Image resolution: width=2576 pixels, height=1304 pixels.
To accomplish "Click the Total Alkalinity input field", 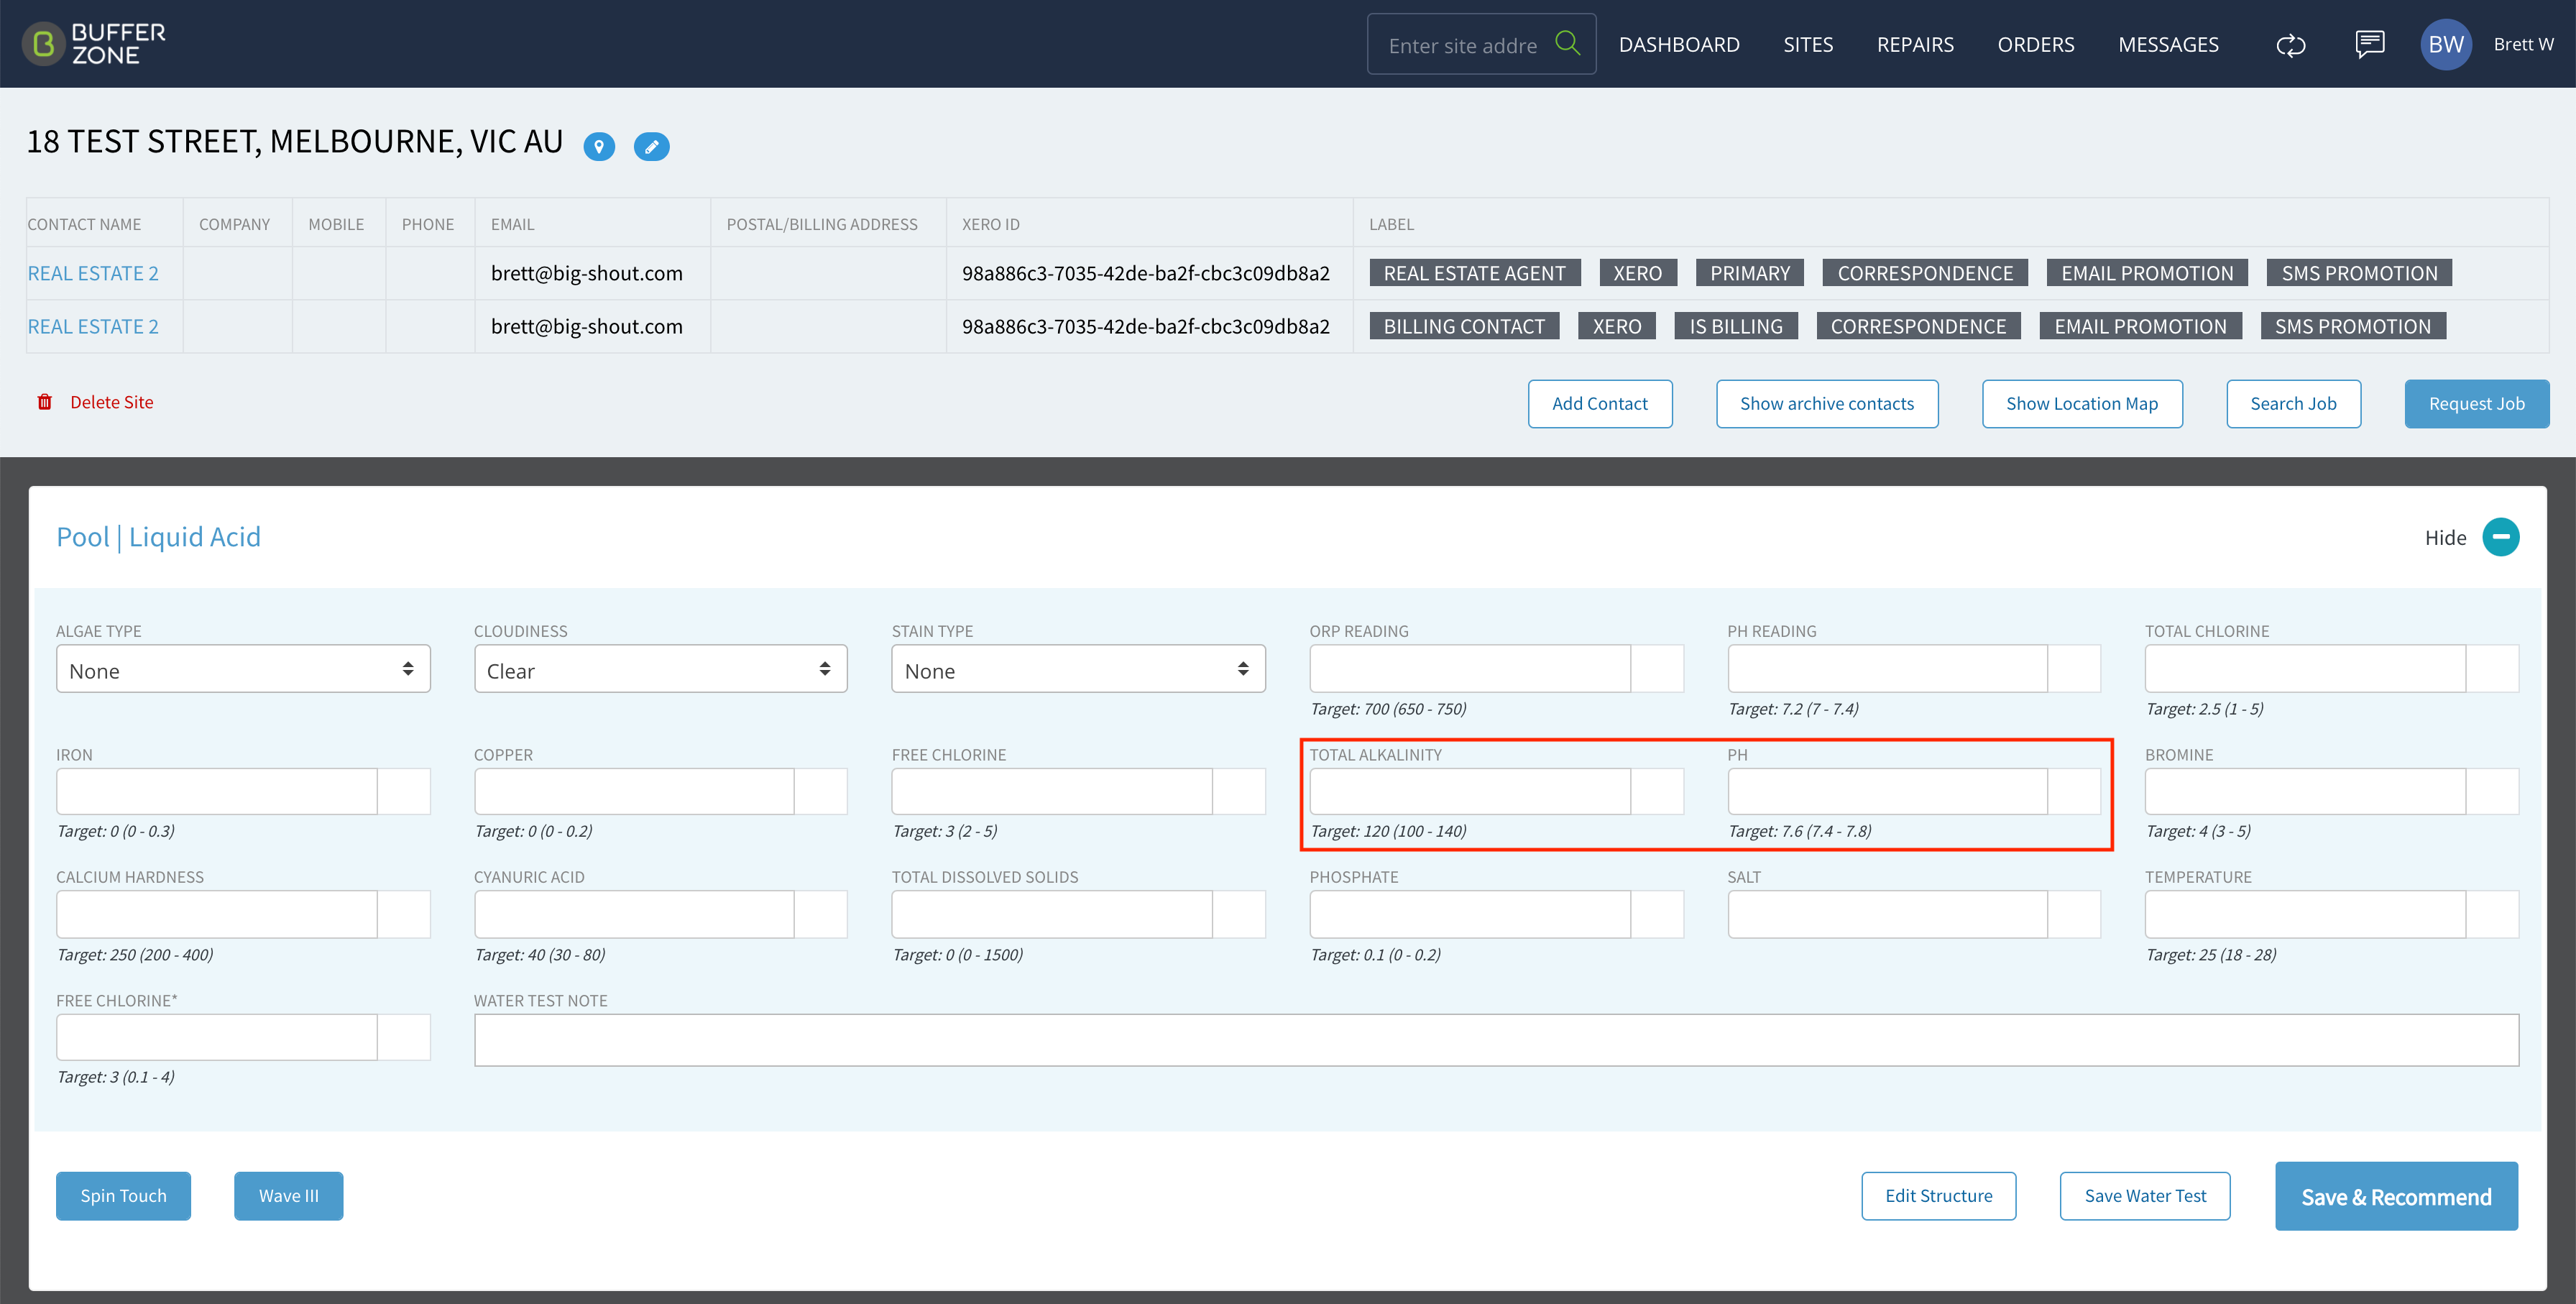I will tap(1469, 792).
